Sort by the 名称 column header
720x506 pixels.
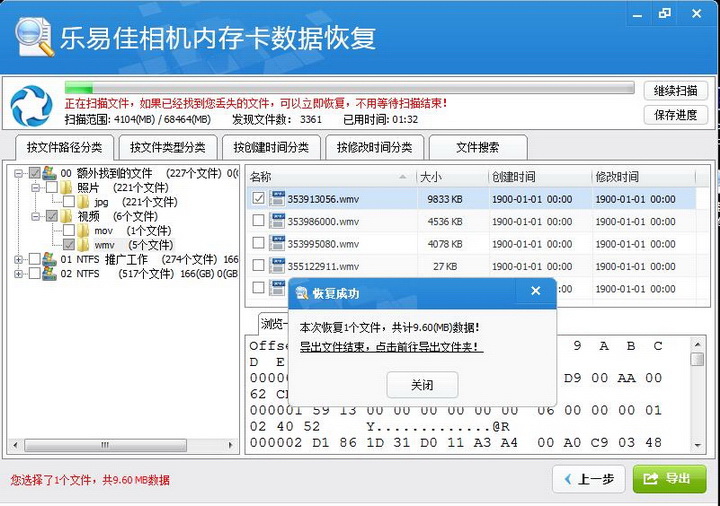pos(331,177)
